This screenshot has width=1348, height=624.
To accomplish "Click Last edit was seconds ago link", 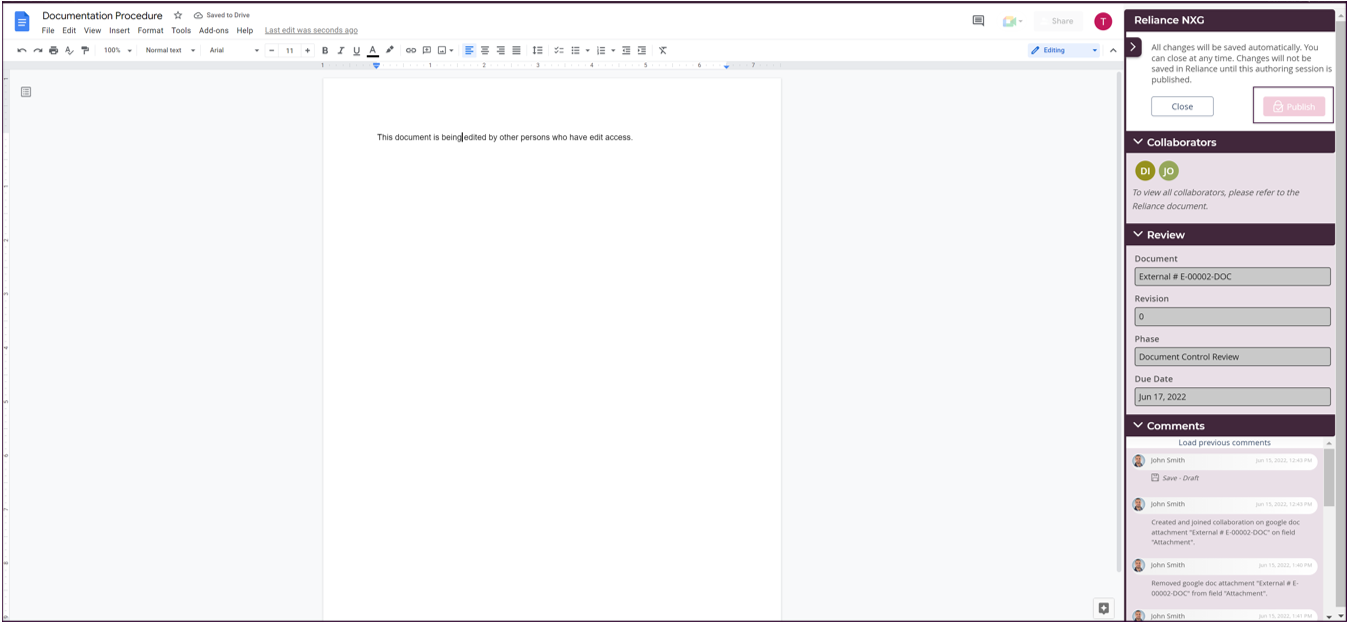I will [x=311, y=31].
